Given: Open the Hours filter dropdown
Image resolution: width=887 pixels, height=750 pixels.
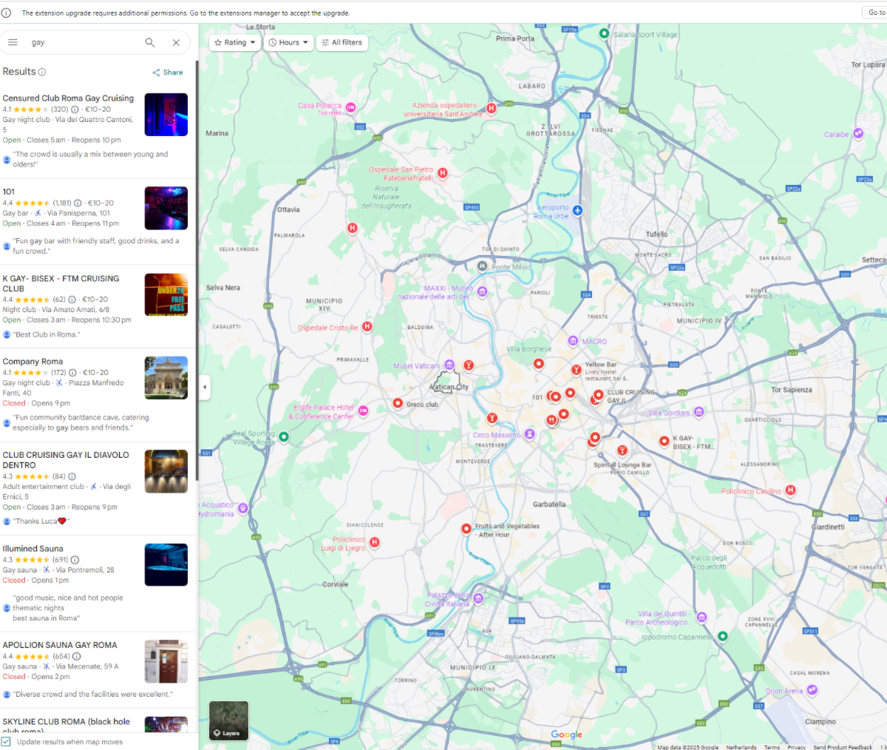Looking at the screenshot, I should [x=289, y=42].
